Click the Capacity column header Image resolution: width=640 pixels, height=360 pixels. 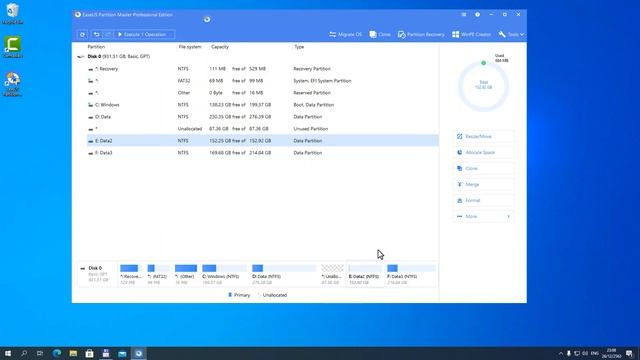point(220,47)
